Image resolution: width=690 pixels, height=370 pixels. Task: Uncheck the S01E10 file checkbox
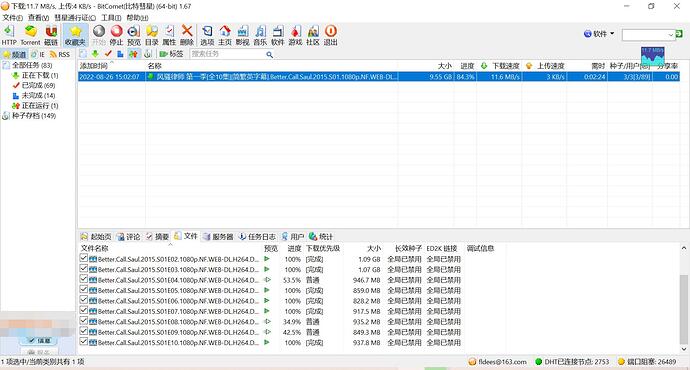click(84, 341)
